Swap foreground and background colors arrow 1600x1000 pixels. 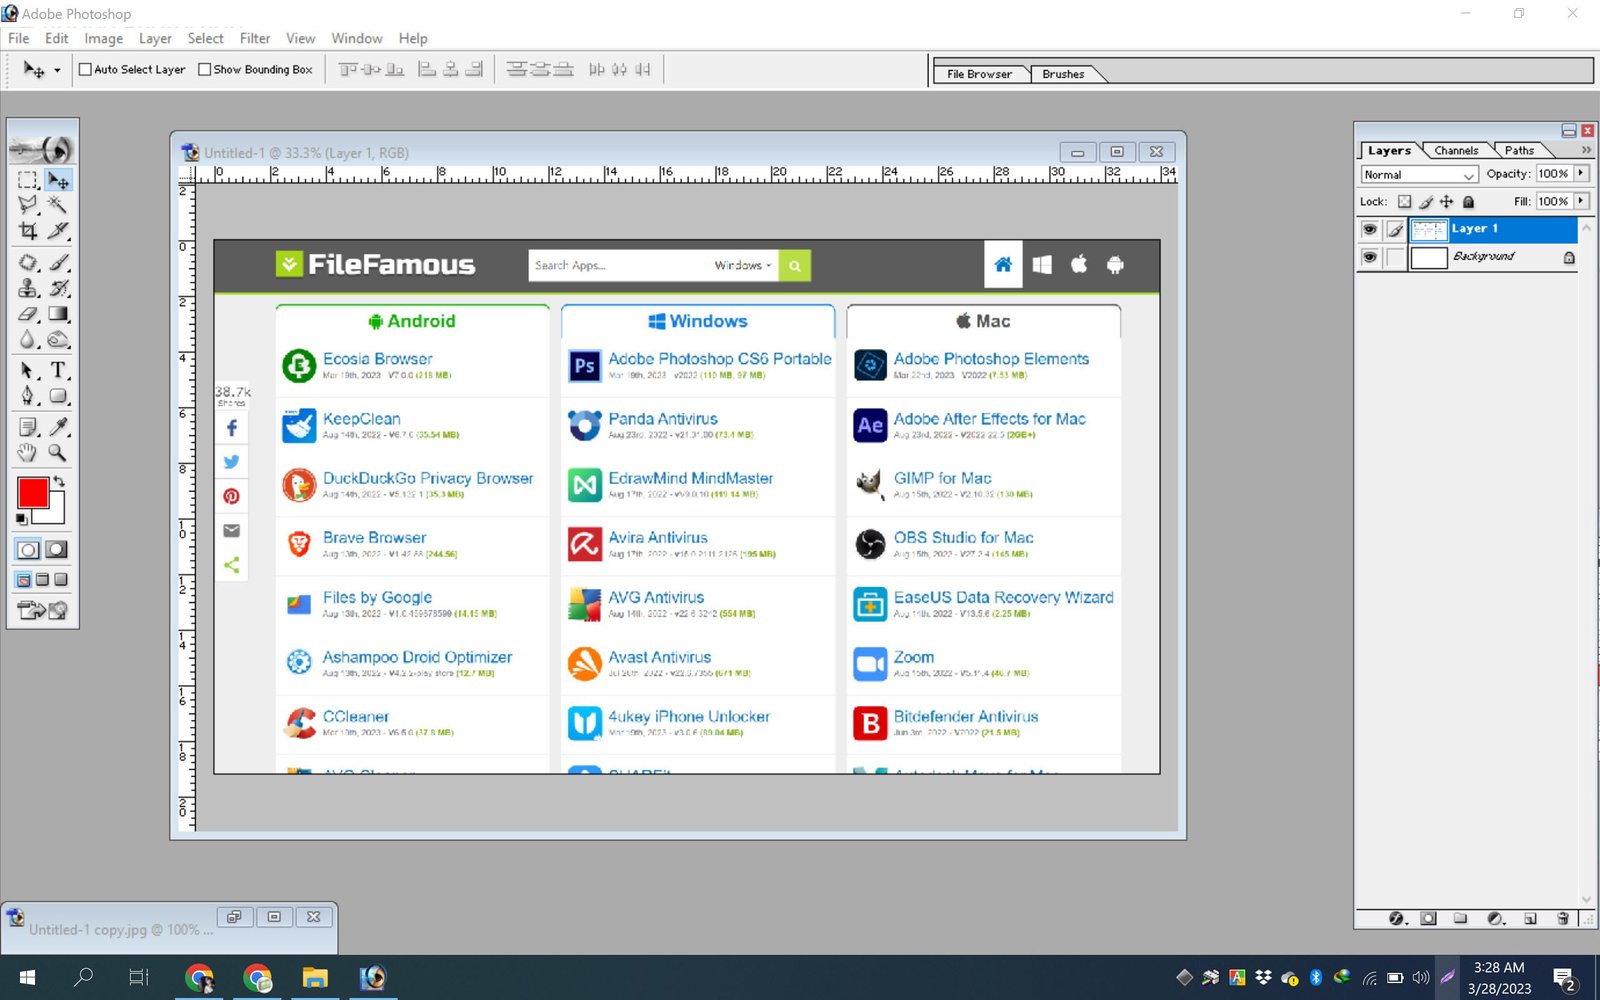[x=60, y=482]
